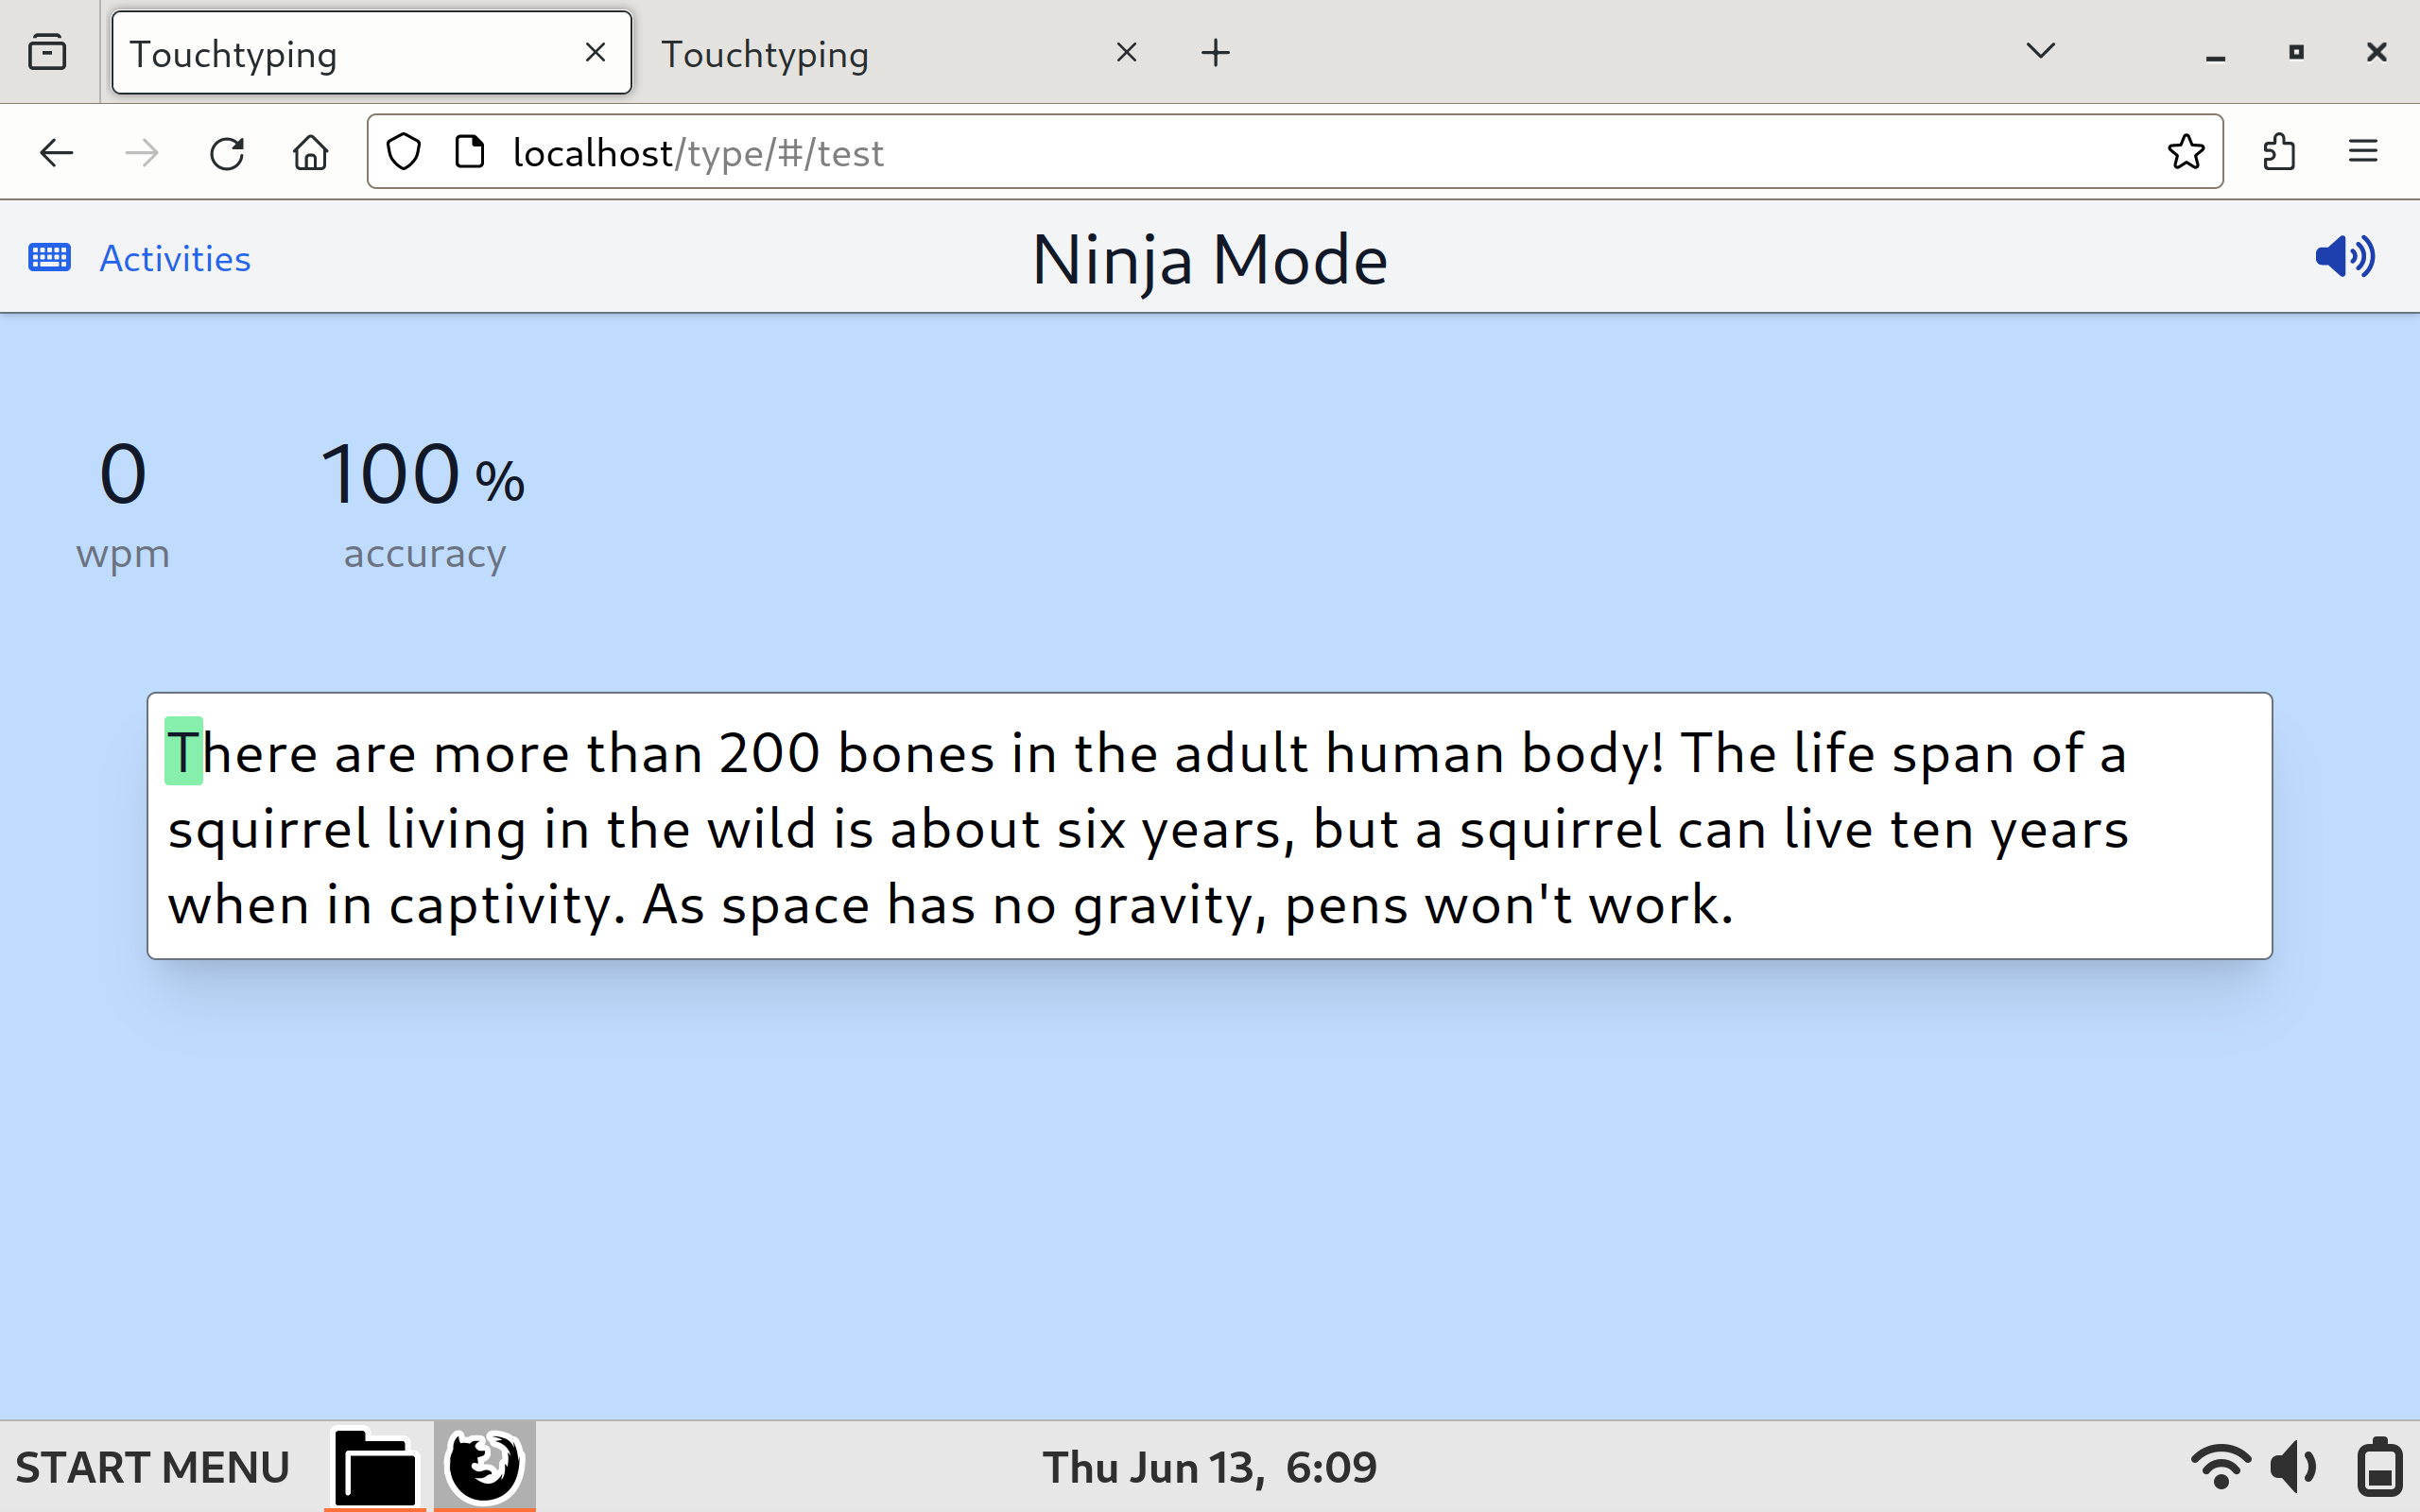Image resolution: width=2420 pixels, height=1512 pixels.
Task: Expand the list all tabs chevron
Action: [x=2040, y=51]
